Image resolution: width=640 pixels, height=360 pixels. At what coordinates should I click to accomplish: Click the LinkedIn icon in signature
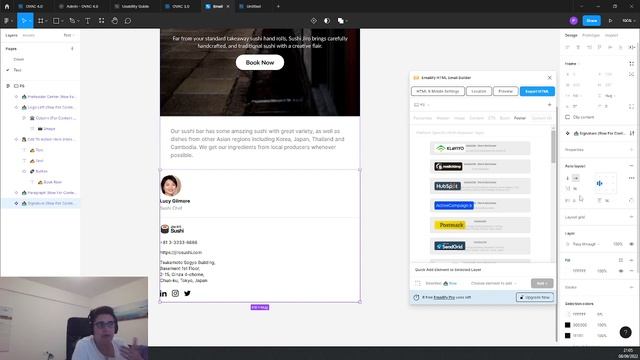click(x=163, y=293)
